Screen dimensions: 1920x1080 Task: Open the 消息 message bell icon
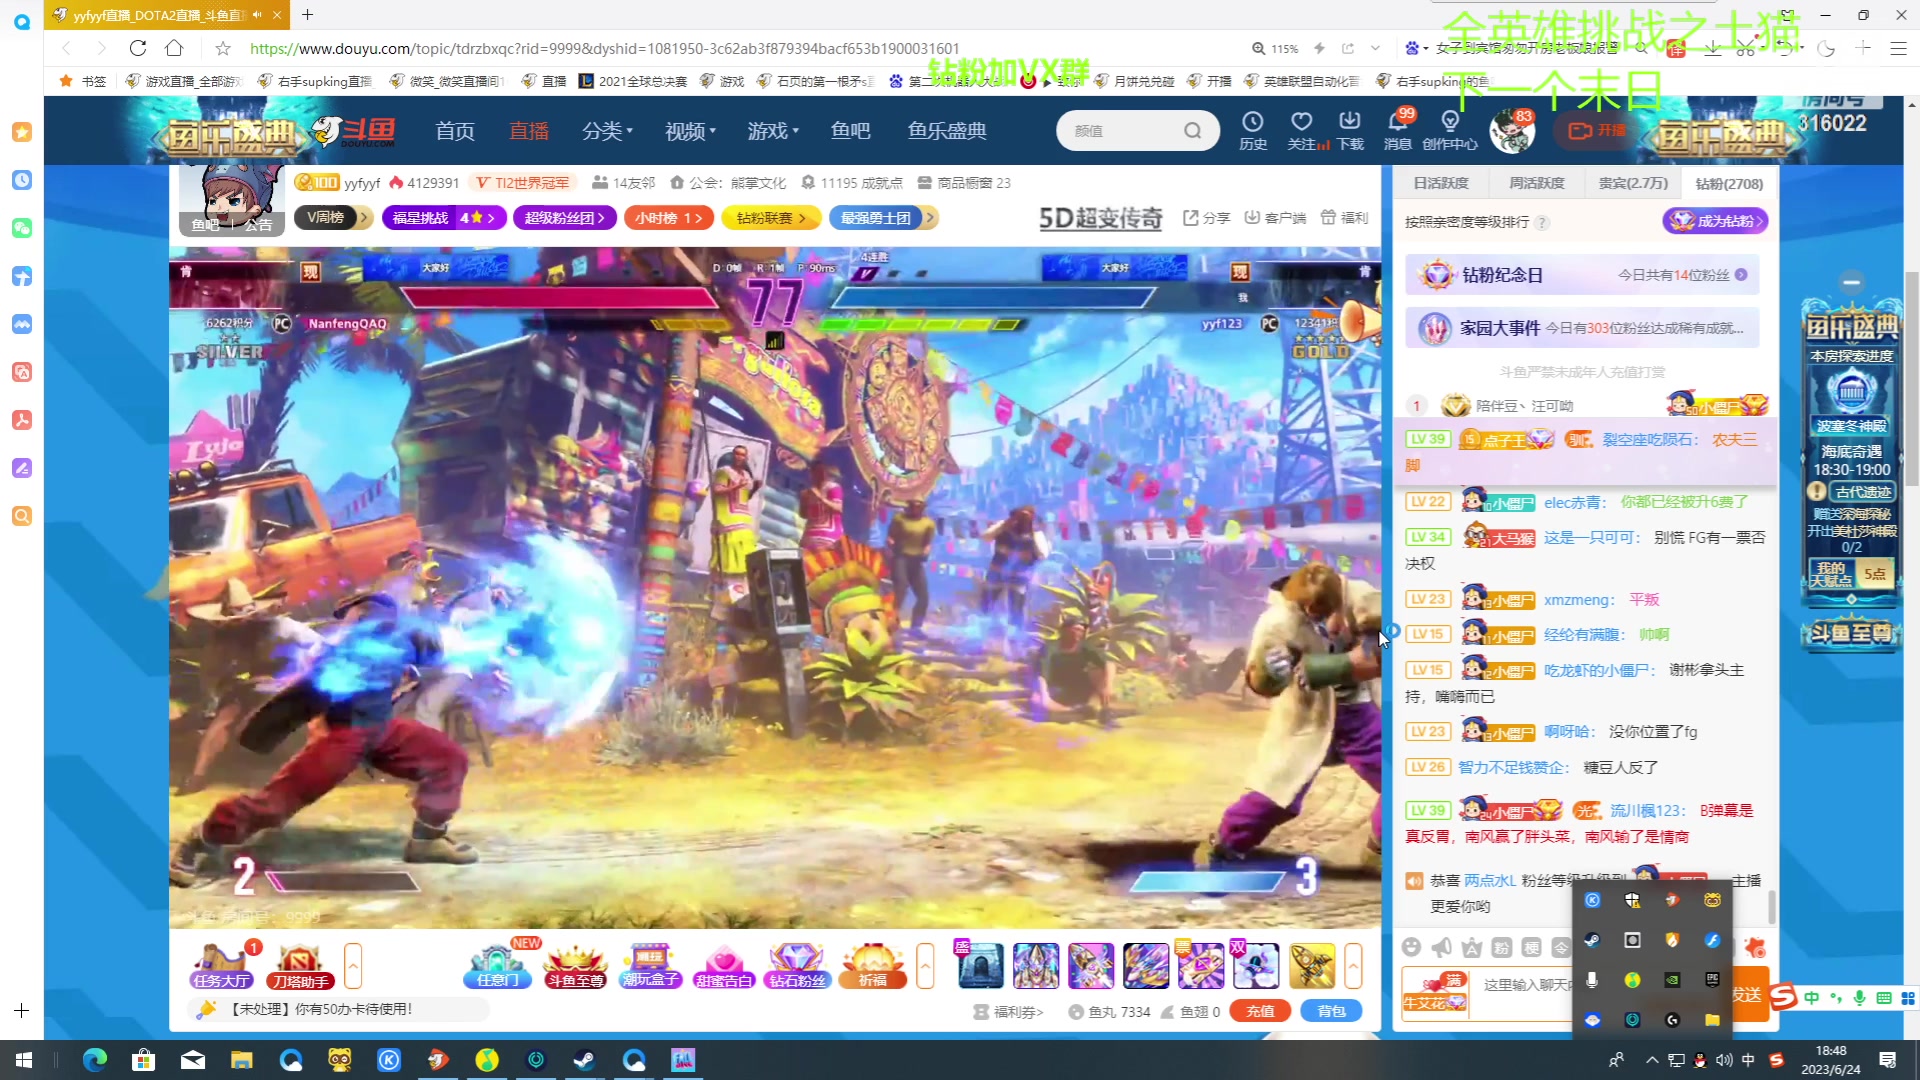(1398, 131)
